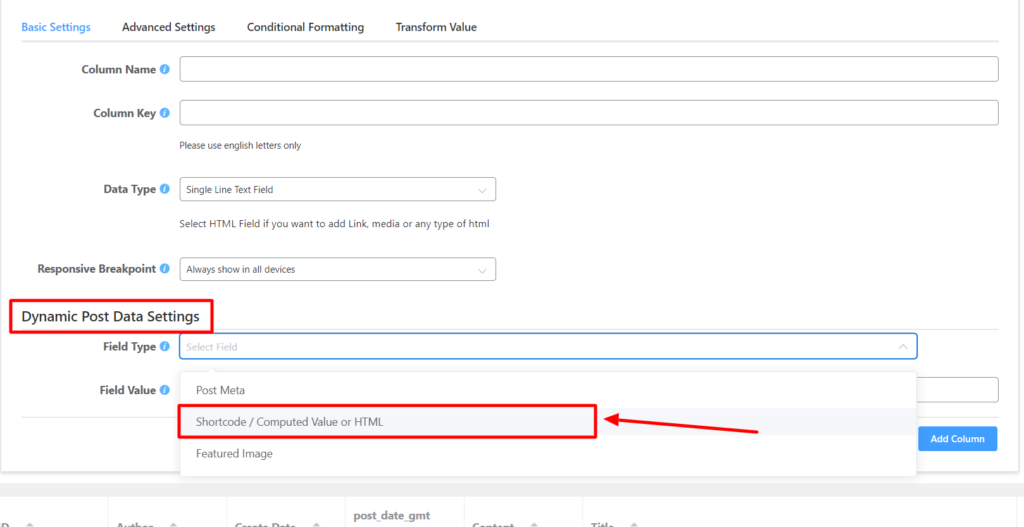The width and height of the screenshot is (1024, 527).
Task: Click the Responsive Breakpoint info icon
Action: click(x=165, y=270)
